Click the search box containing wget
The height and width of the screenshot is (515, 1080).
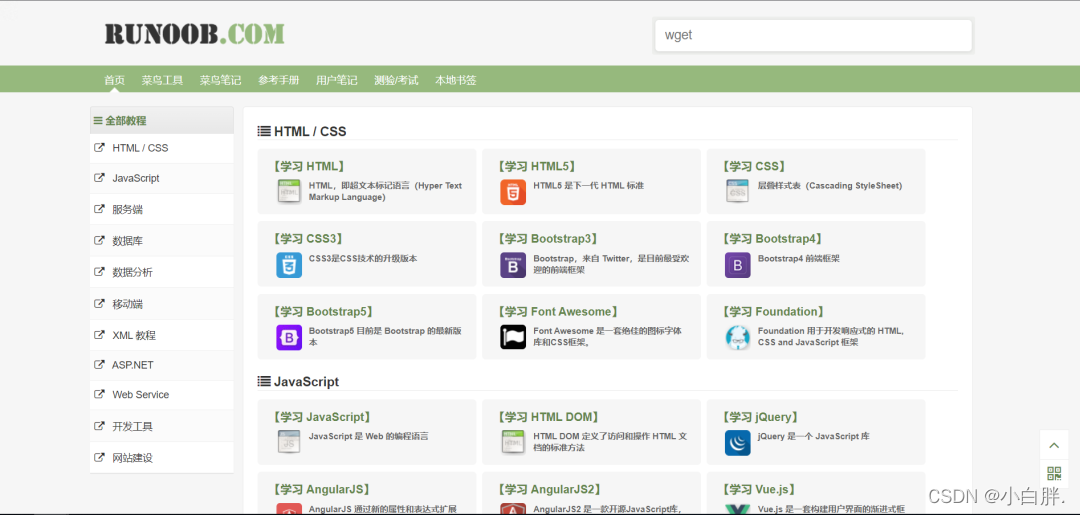813,35
